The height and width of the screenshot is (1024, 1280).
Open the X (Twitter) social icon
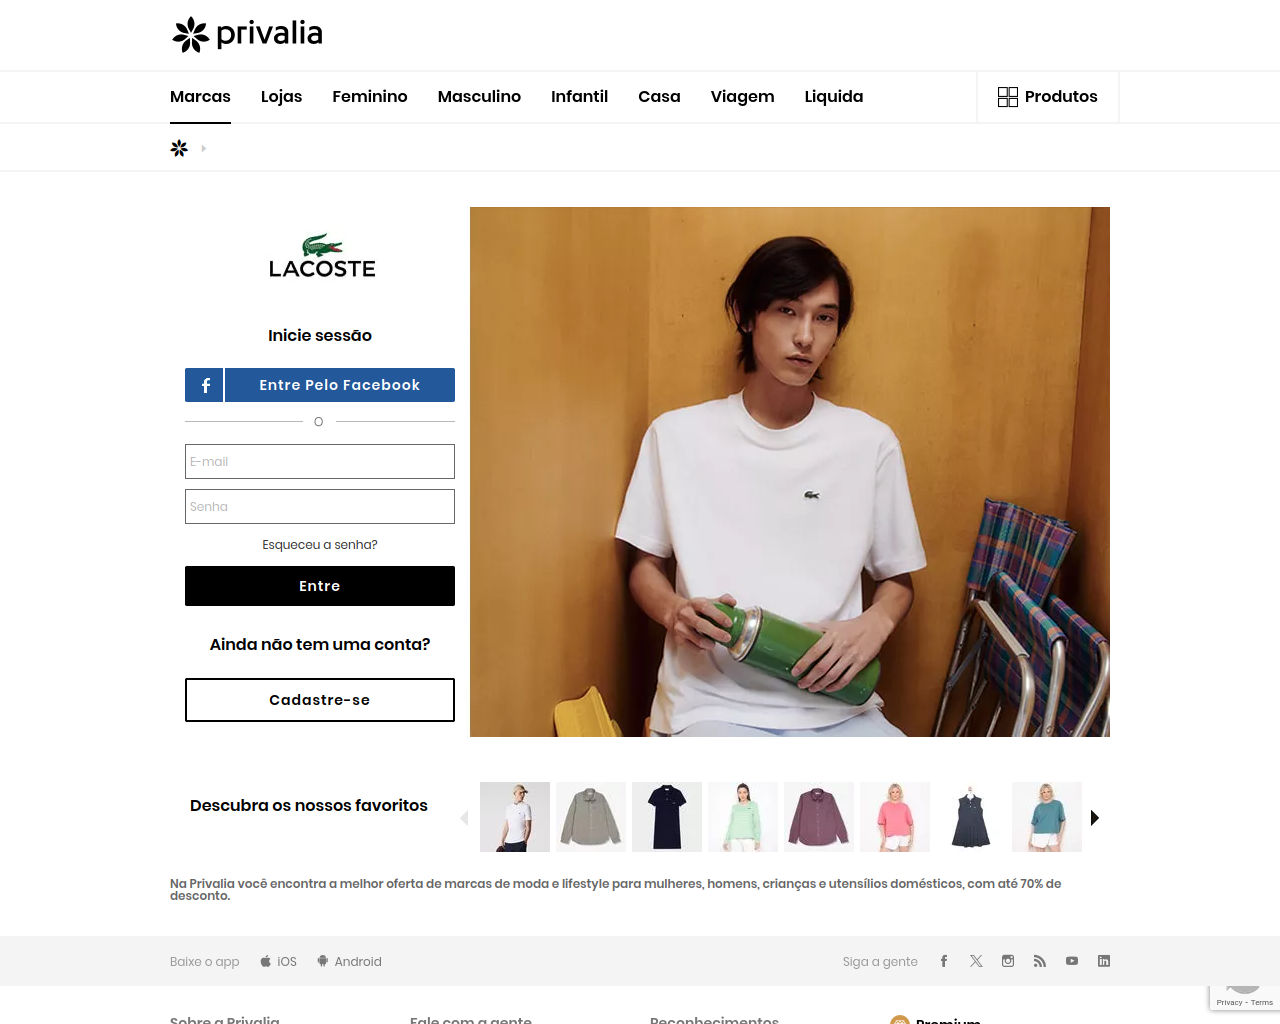(x=976, y=961)
